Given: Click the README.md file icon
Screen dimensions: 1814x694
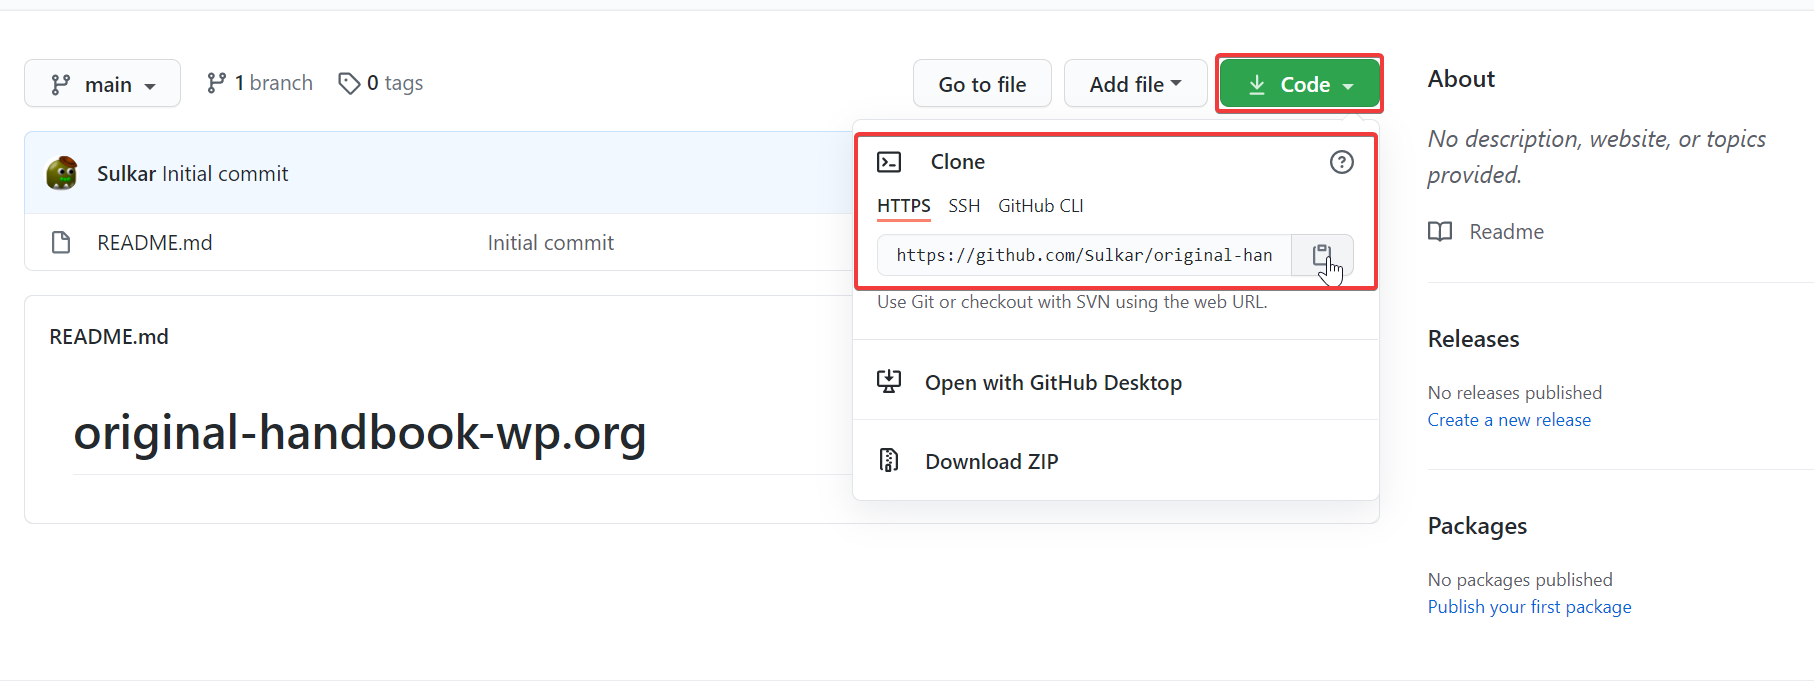Looking at the screenshot, I should [61, 243].
